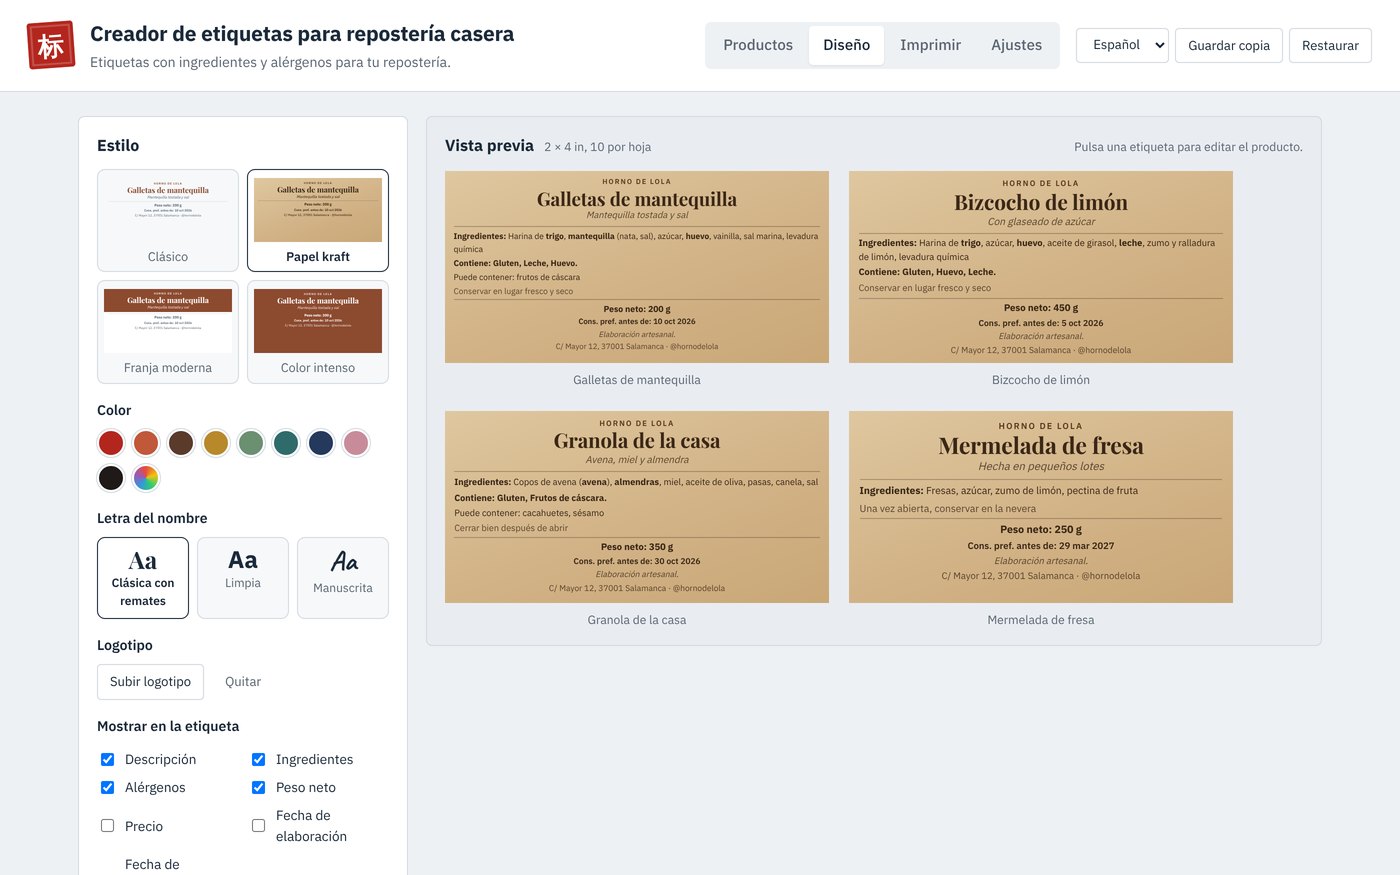The height and width of the screenshot is (875, 1400).
Task: Select the Papel kraft style
Action: [318, 220]
